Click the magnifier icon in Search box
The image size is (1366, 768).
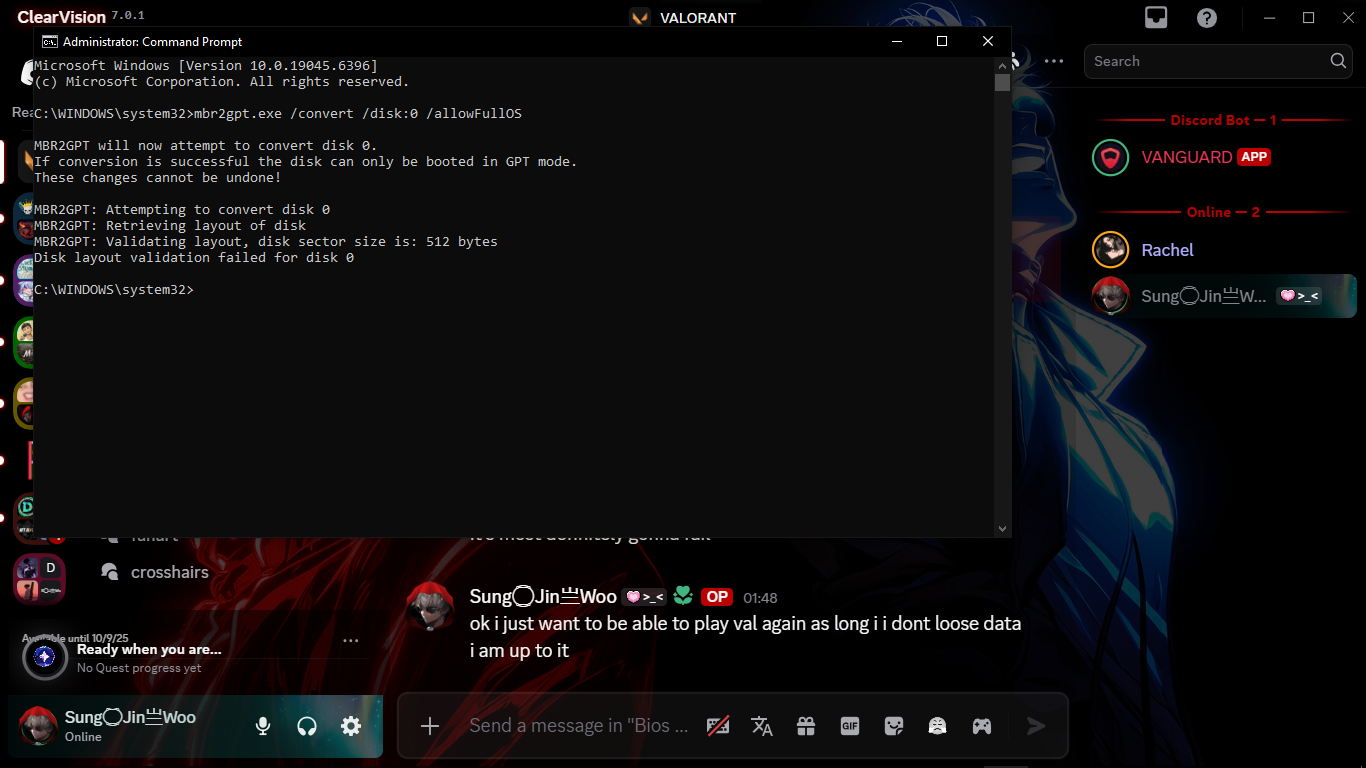[x=1339, y=61]
